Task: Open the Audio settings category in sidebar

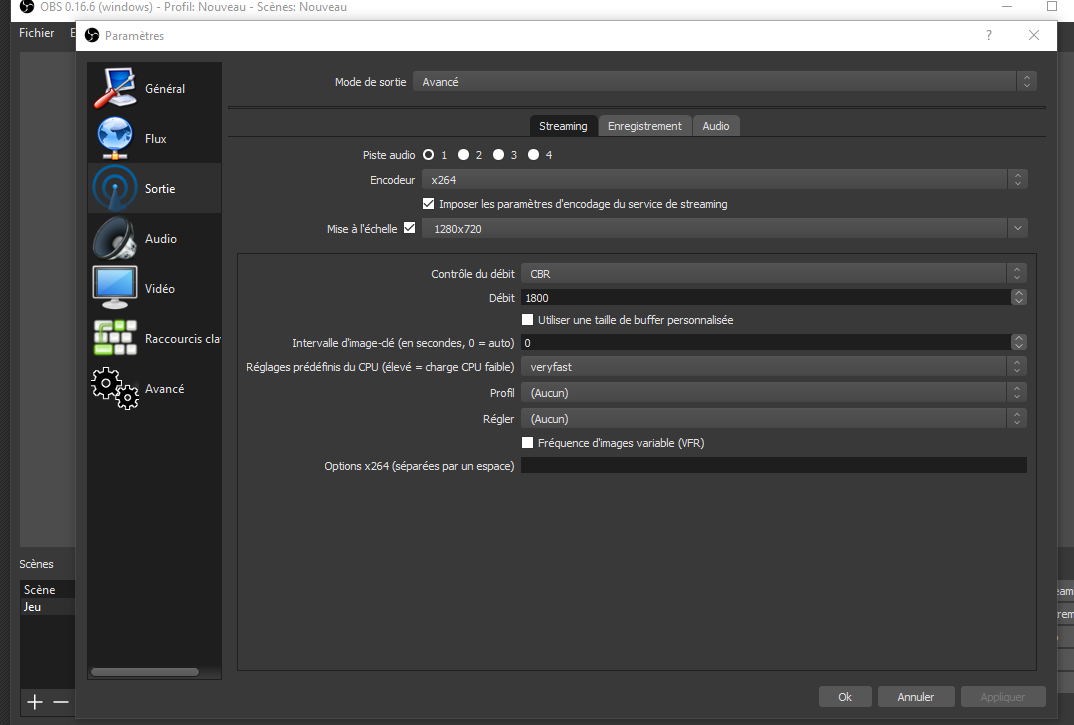Action: pyautogui.click(x=155, y=238)
